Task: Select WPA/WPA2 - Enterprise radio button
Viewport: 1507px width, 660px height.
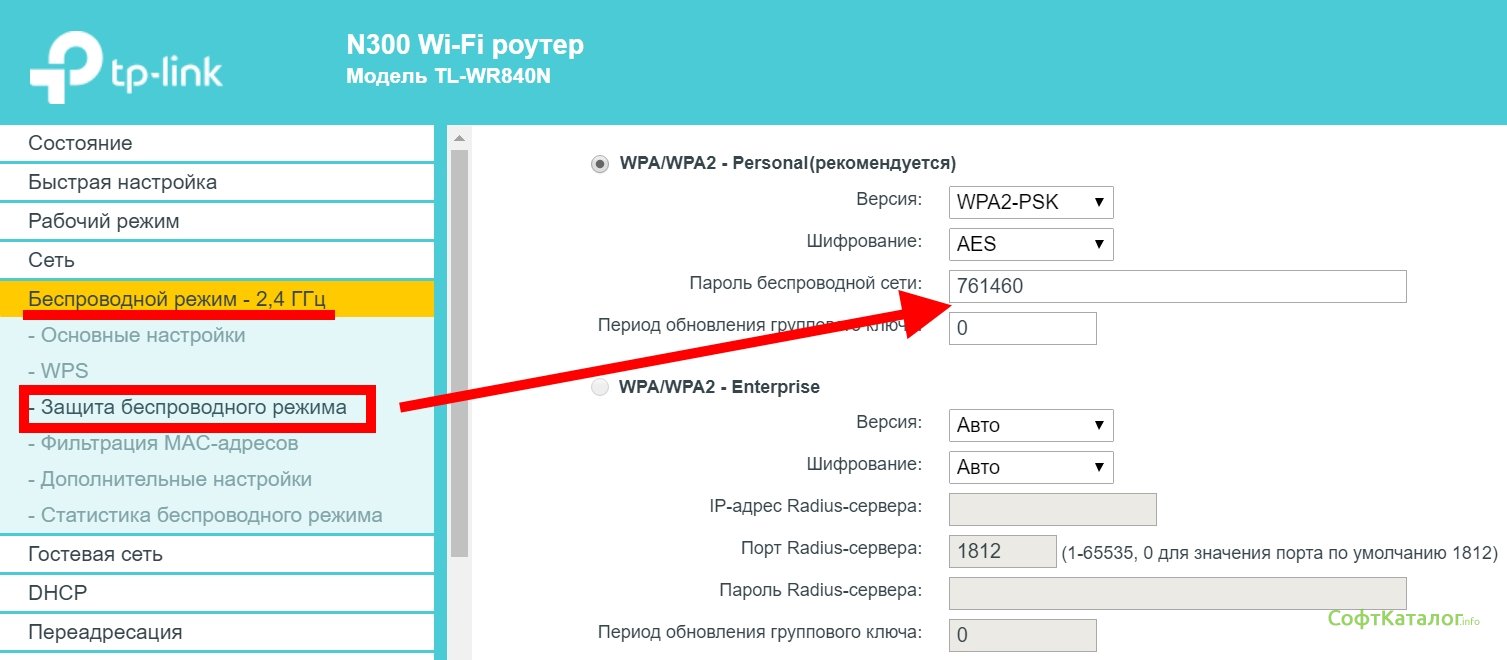Action: point(600,387)
